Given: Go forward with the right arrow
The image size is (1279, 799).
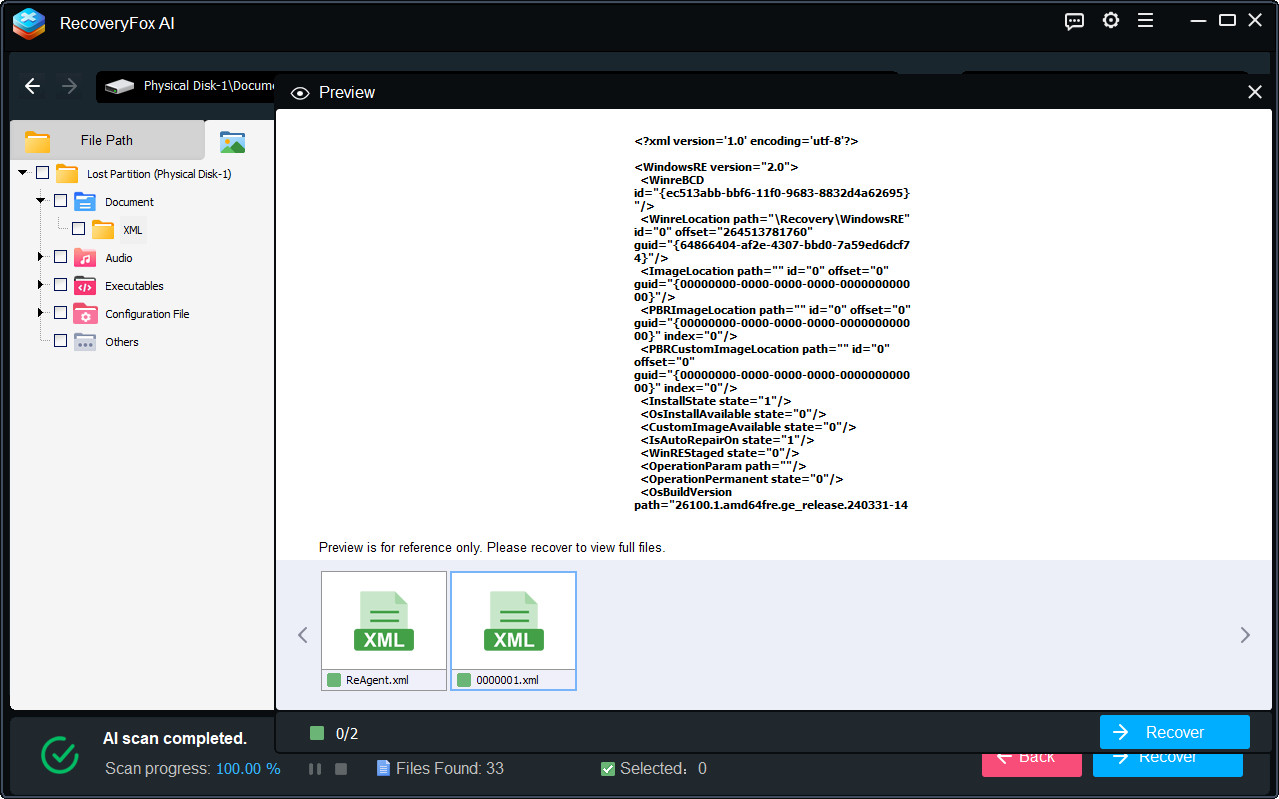Looking at the screenshot, I should 69,86.
